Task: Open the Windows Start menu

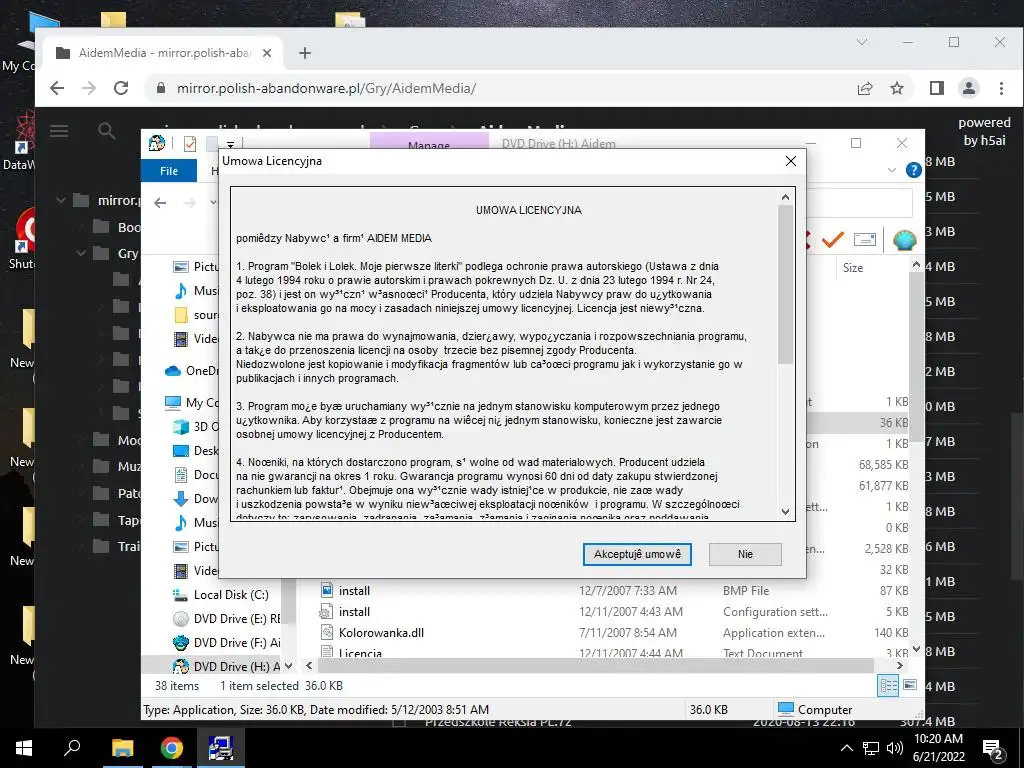Action: (x=24, y=748)
